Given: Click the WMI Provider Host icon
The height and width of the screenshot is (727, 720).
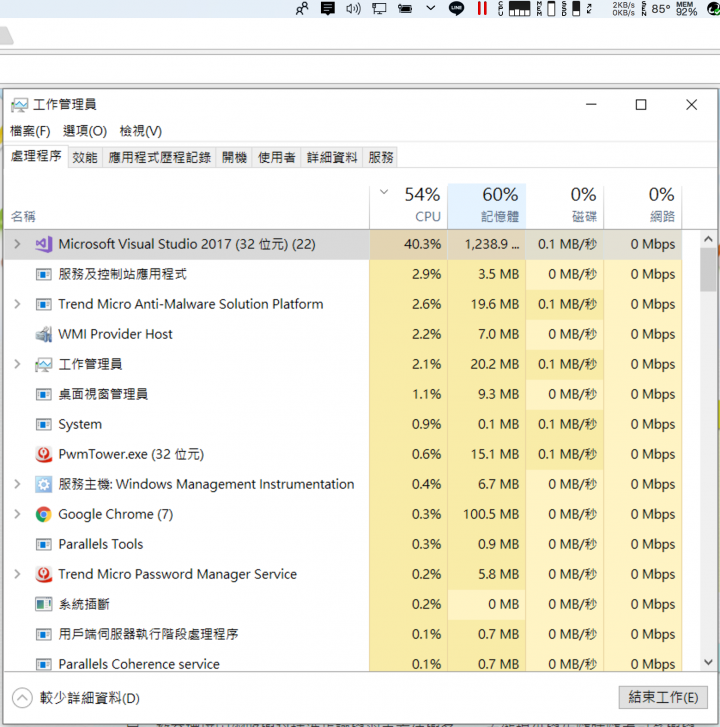Looking at the screenshot, I should click(x=44, y=334).
